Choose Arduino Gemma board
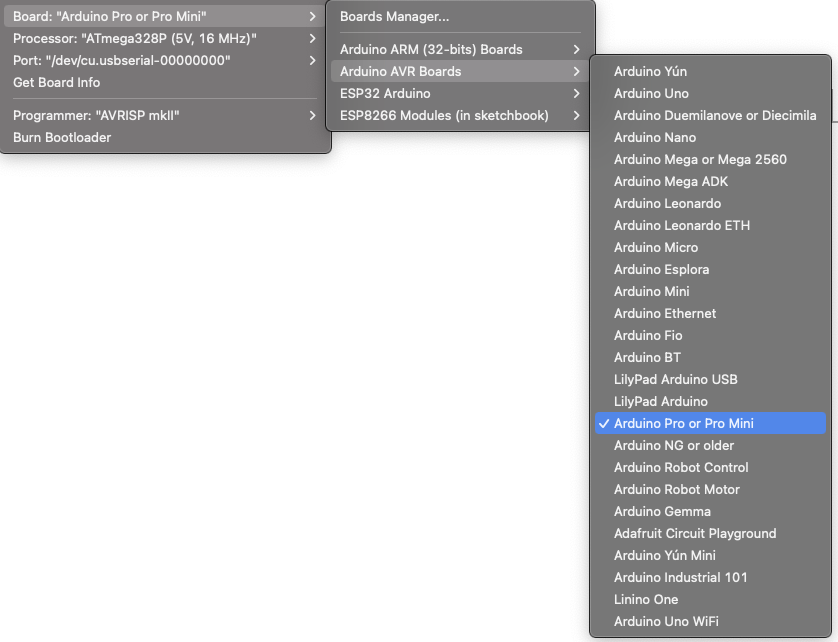The image size is (838, 642). 710,512
